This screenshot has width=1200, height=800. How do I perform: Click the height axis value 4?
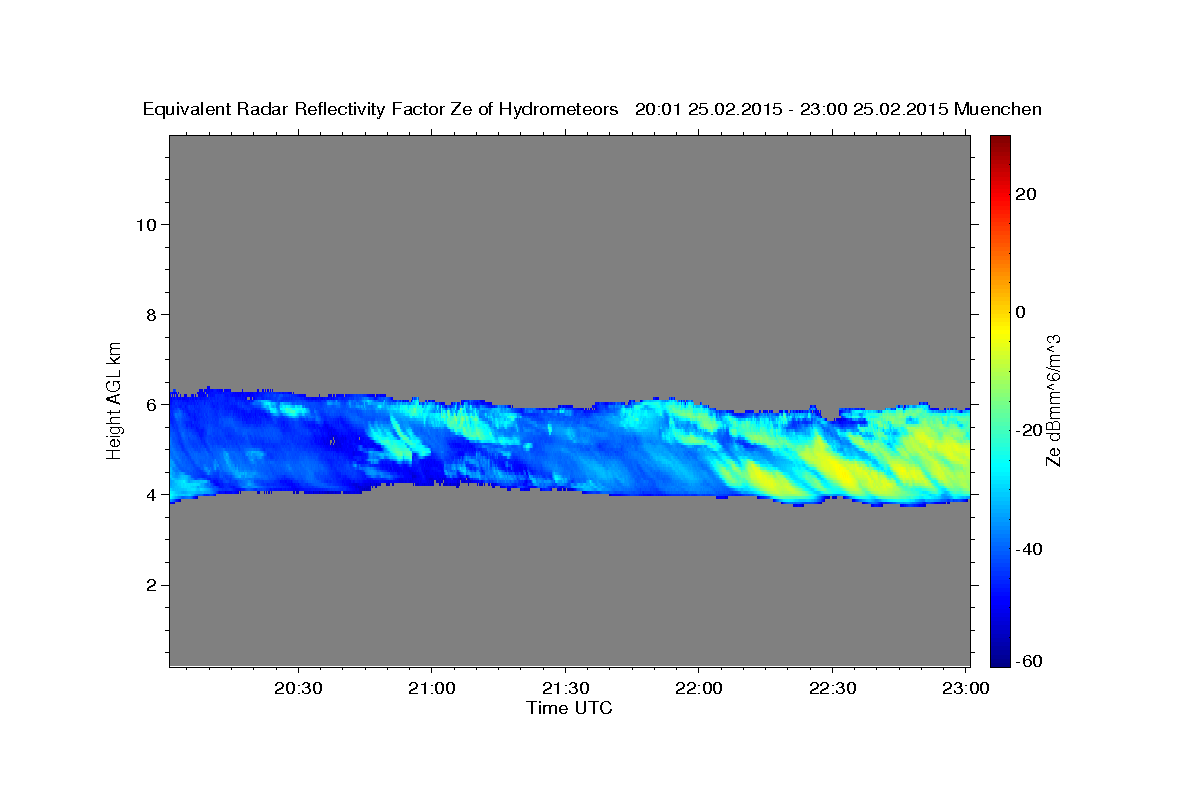(x=151, y=494)
